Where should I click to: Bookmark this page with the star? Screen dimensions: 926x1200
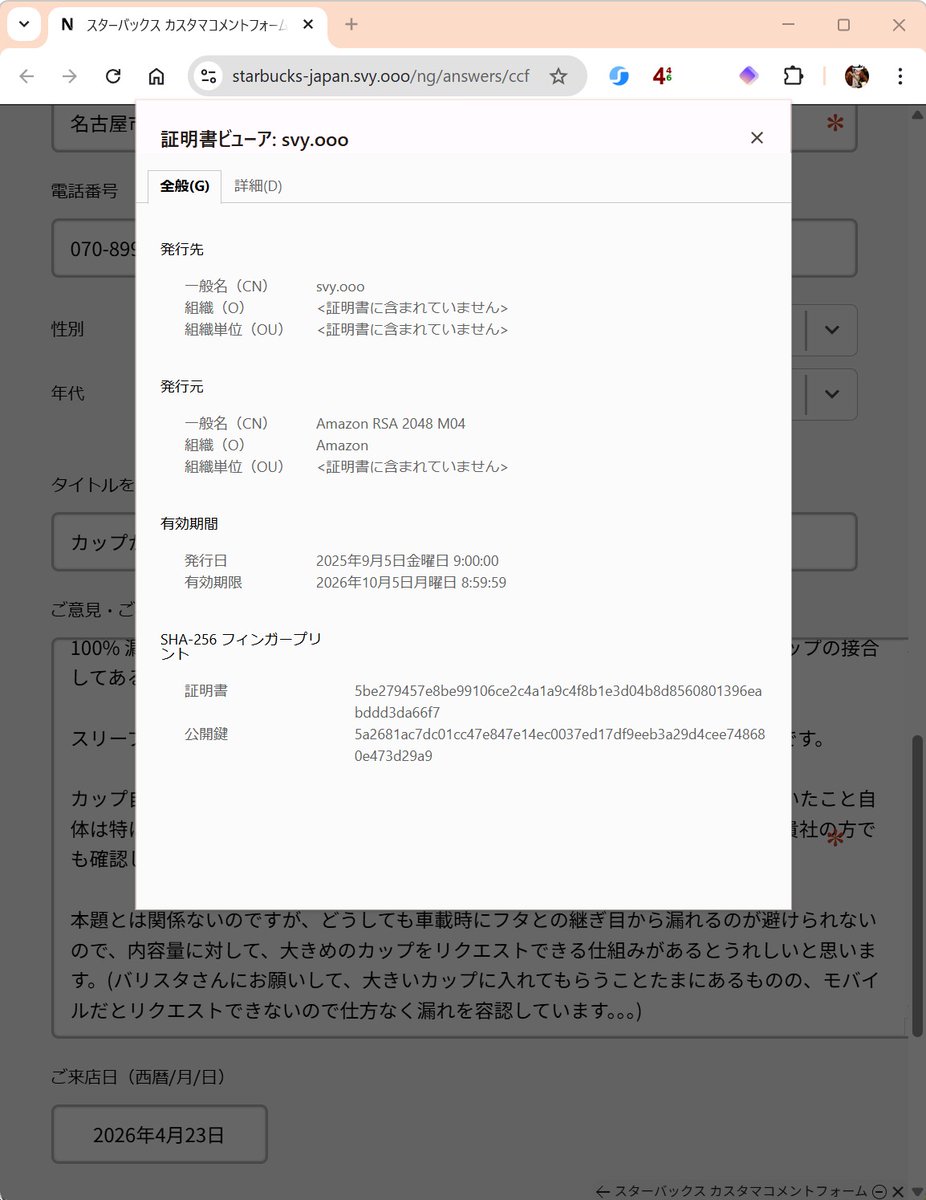pyautogui.click(x=559, y=76)
